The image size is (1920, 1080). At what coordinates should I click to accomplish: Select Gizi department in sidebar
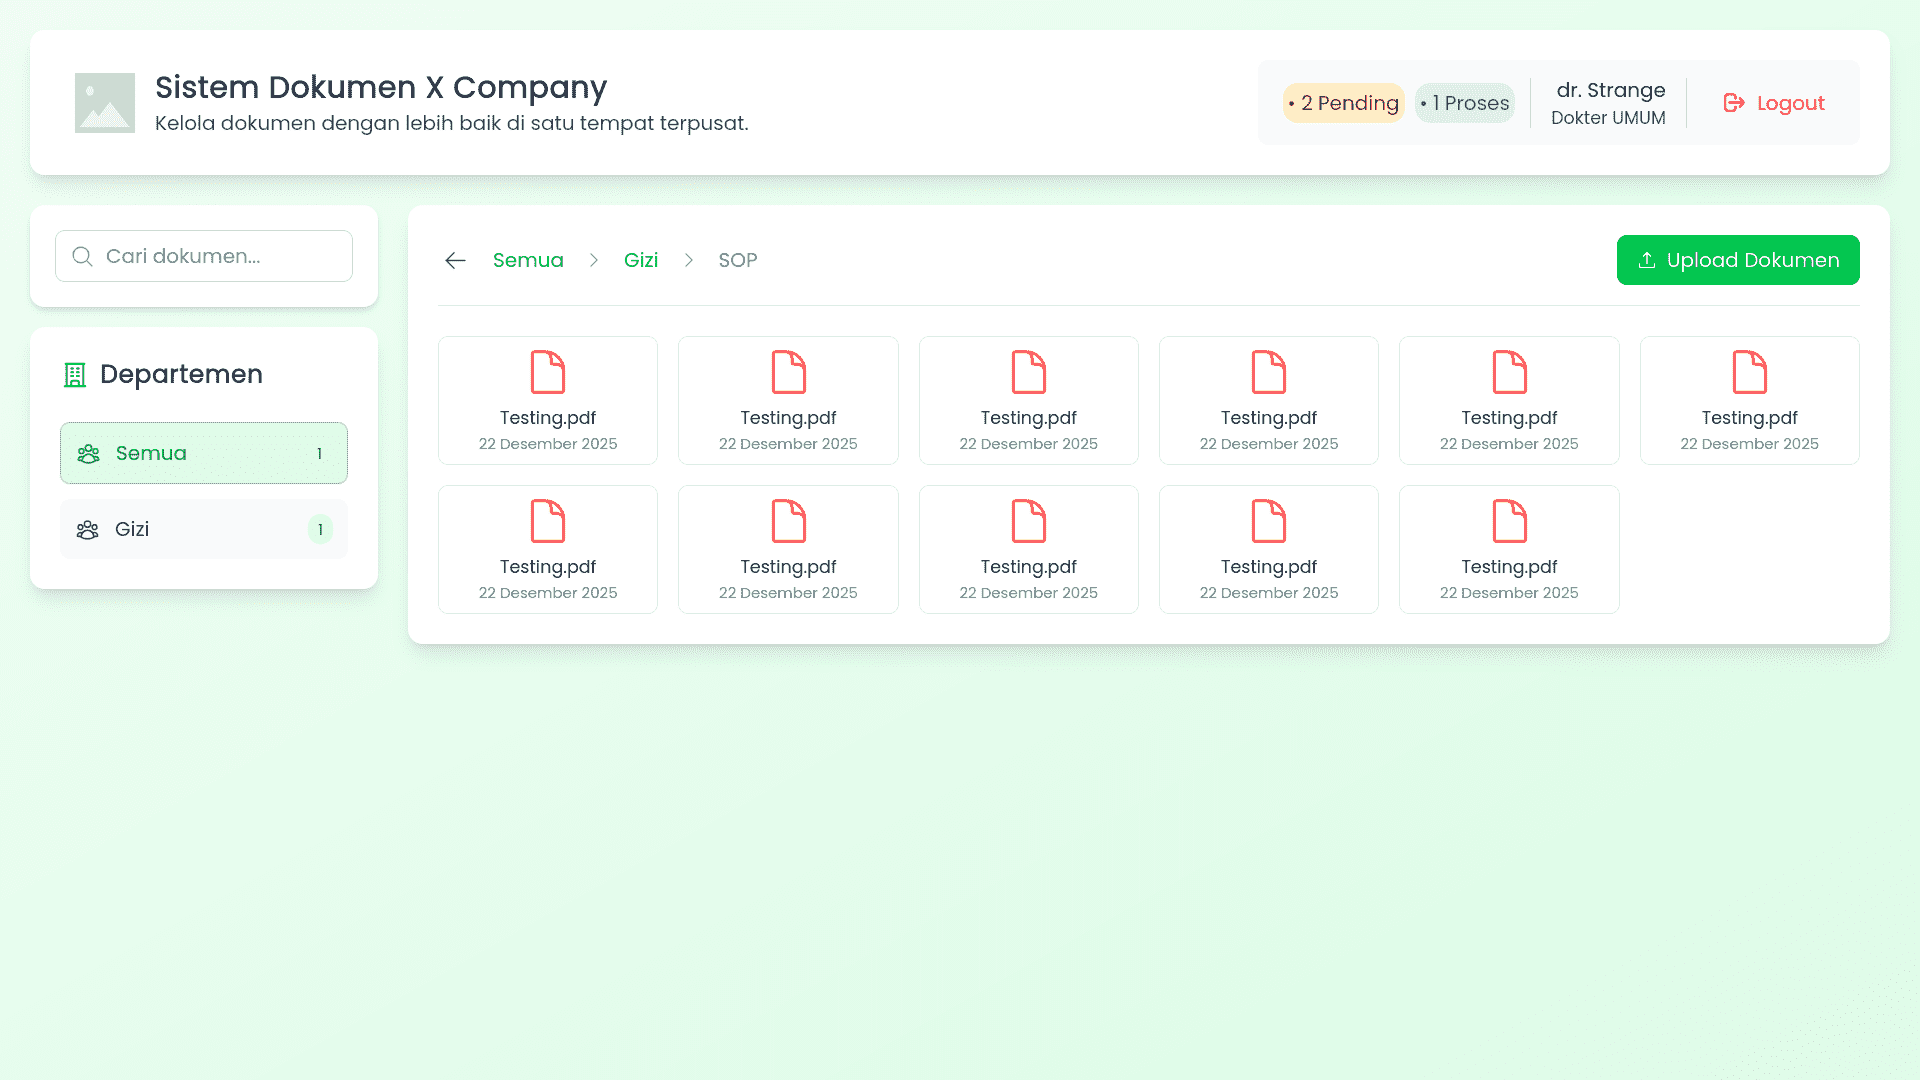(204, 529)
